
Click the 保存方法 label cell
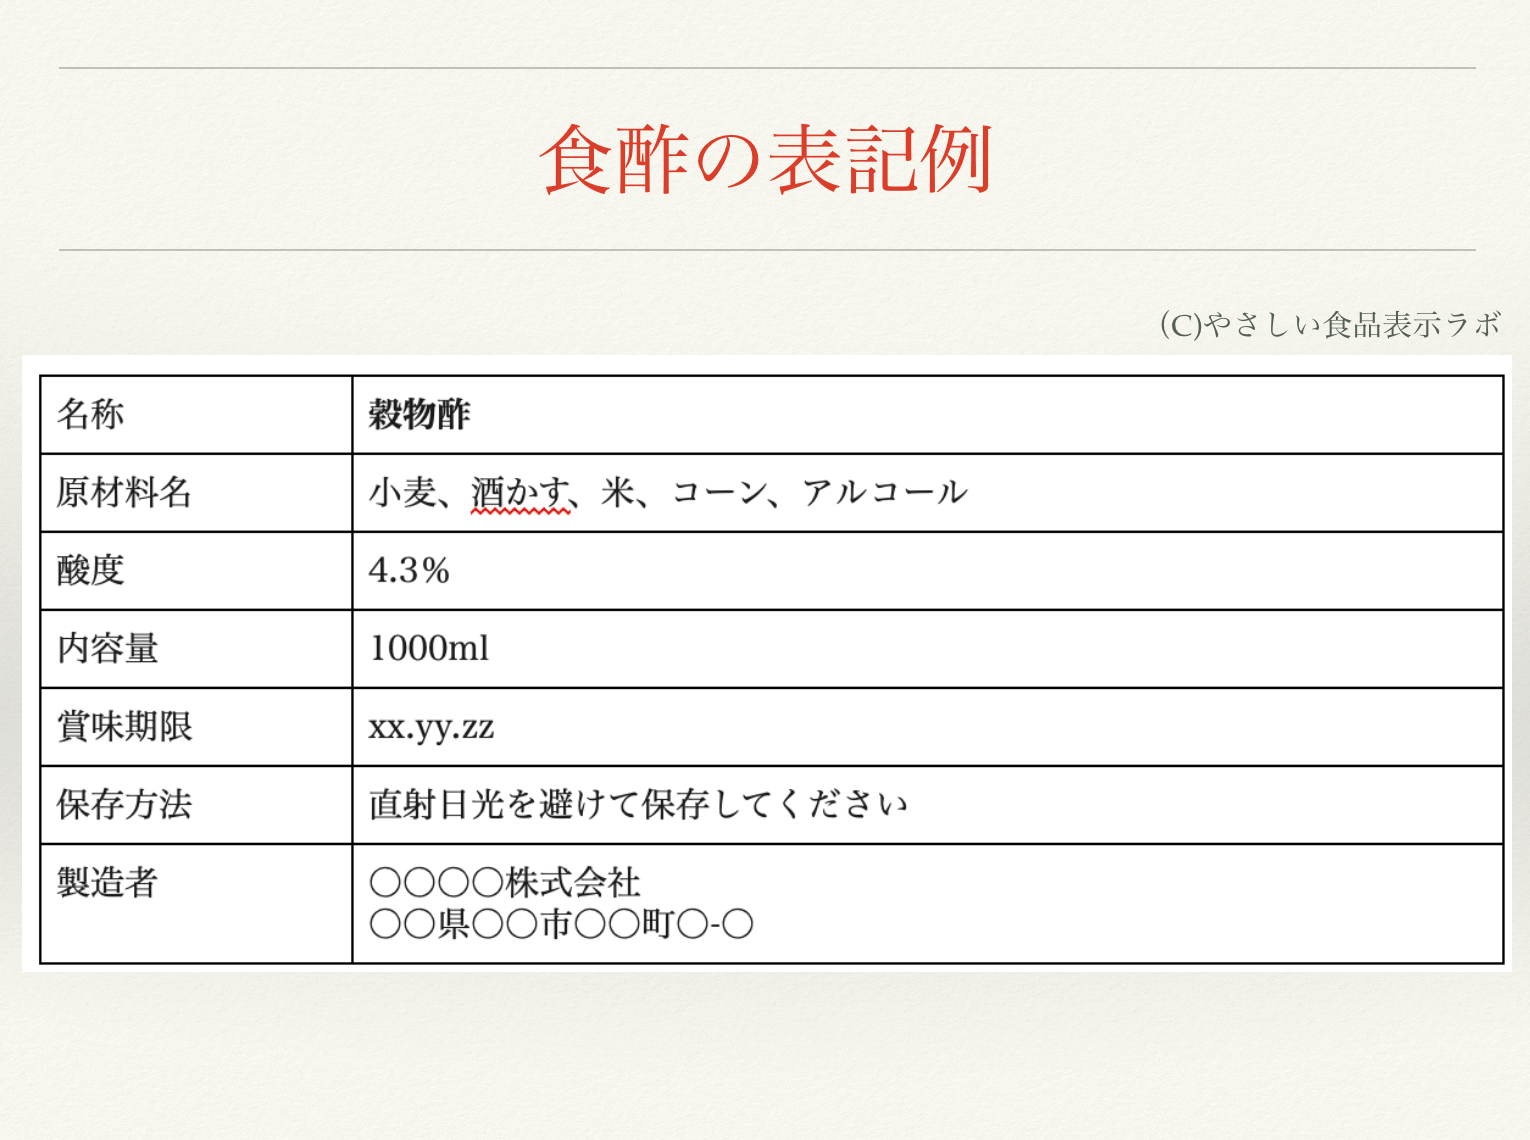click(x=196, y=805)
